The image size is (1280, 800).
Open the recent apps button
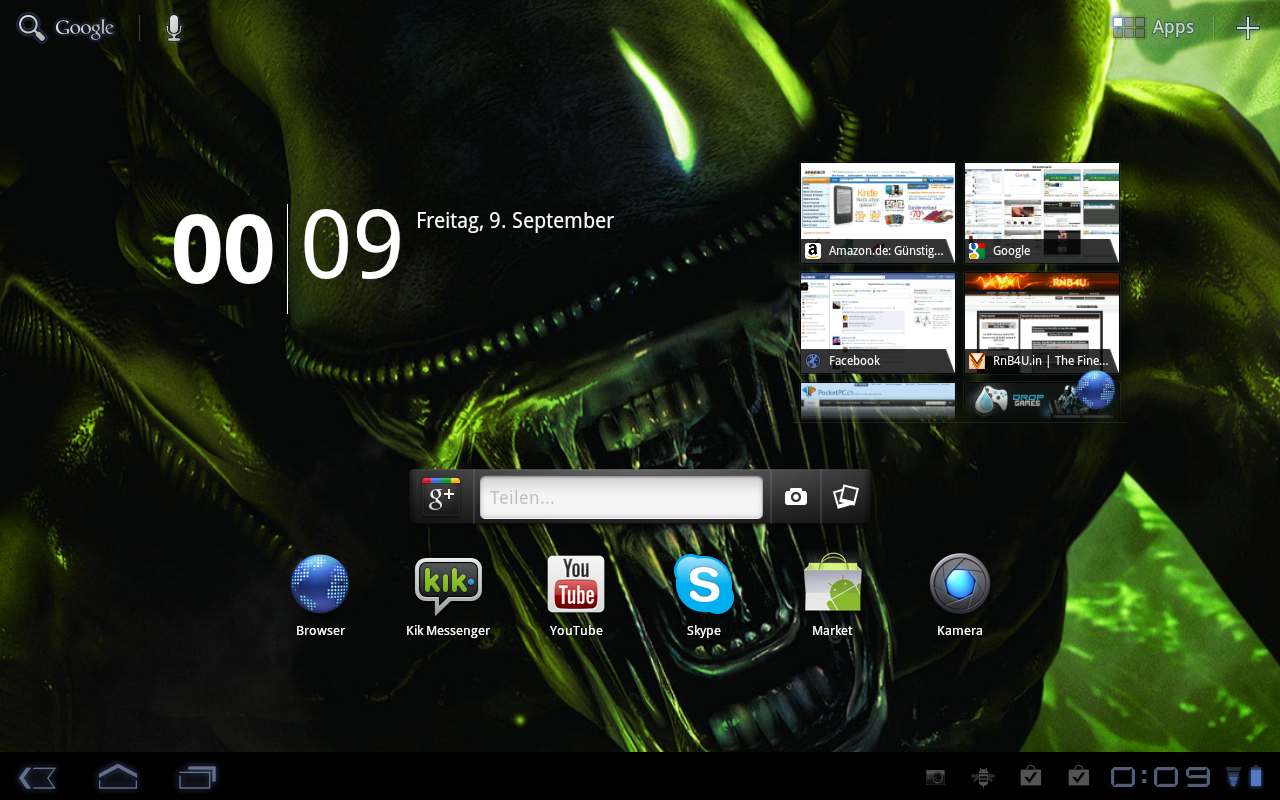(197, 777)
